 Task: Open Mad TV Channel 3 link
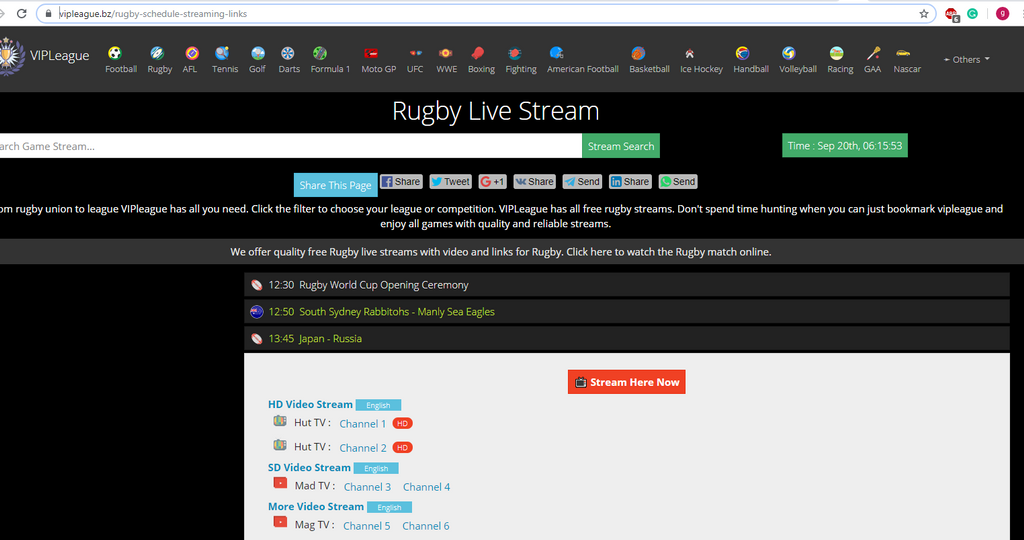pyautogui.click(x=367, y=486)
